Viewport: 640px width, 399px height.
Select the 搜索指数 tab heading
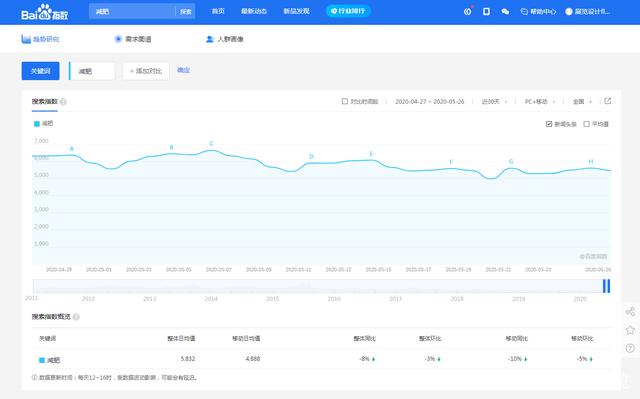[x=45, y=101]
